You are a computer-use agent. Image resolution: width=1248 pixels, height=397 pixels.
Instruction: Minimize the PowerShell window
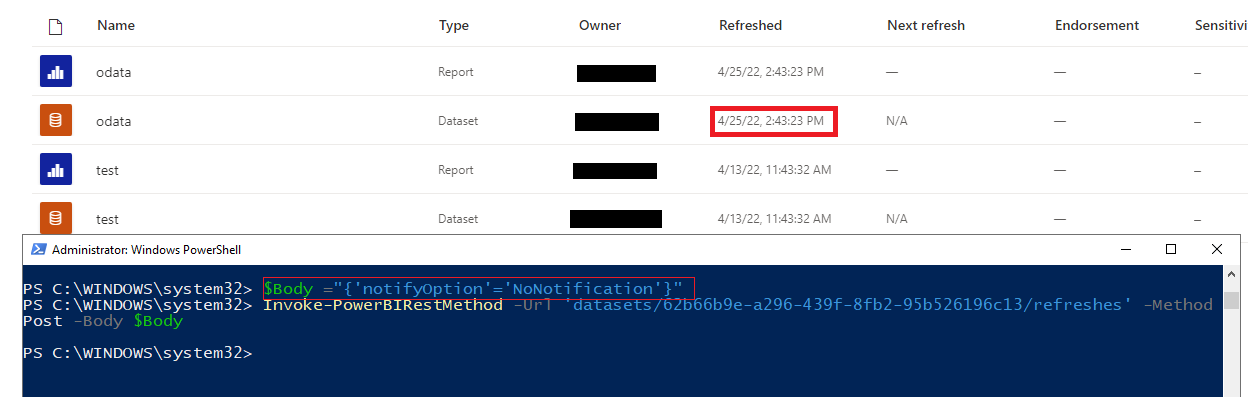[1125, 249]
